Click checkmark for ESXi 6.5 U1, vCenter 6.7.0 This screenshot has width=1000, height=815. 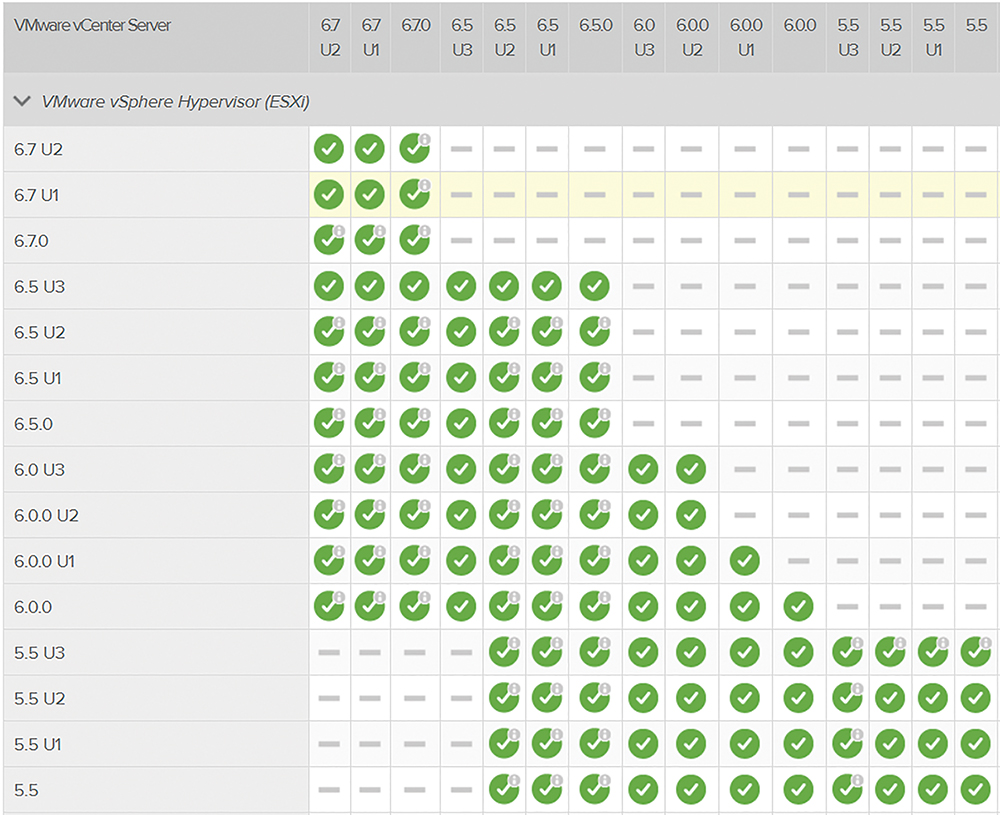tap(415, 378)
